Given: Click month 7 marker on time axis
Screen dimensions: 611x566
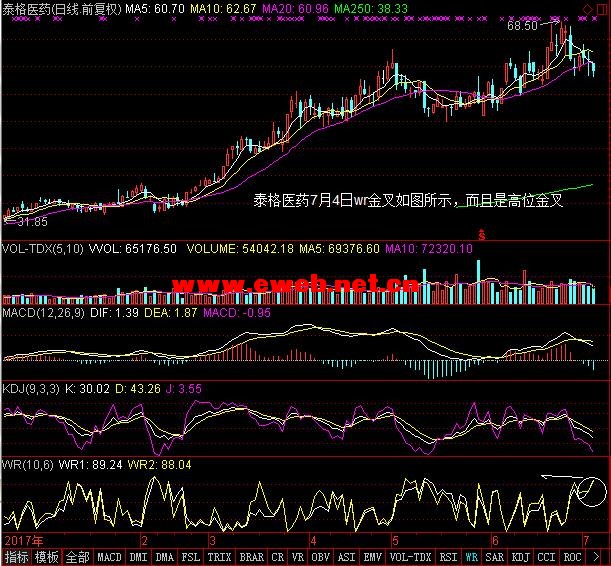Looking at the screenshot, I should pyautogui.click(x=586, y=541).
